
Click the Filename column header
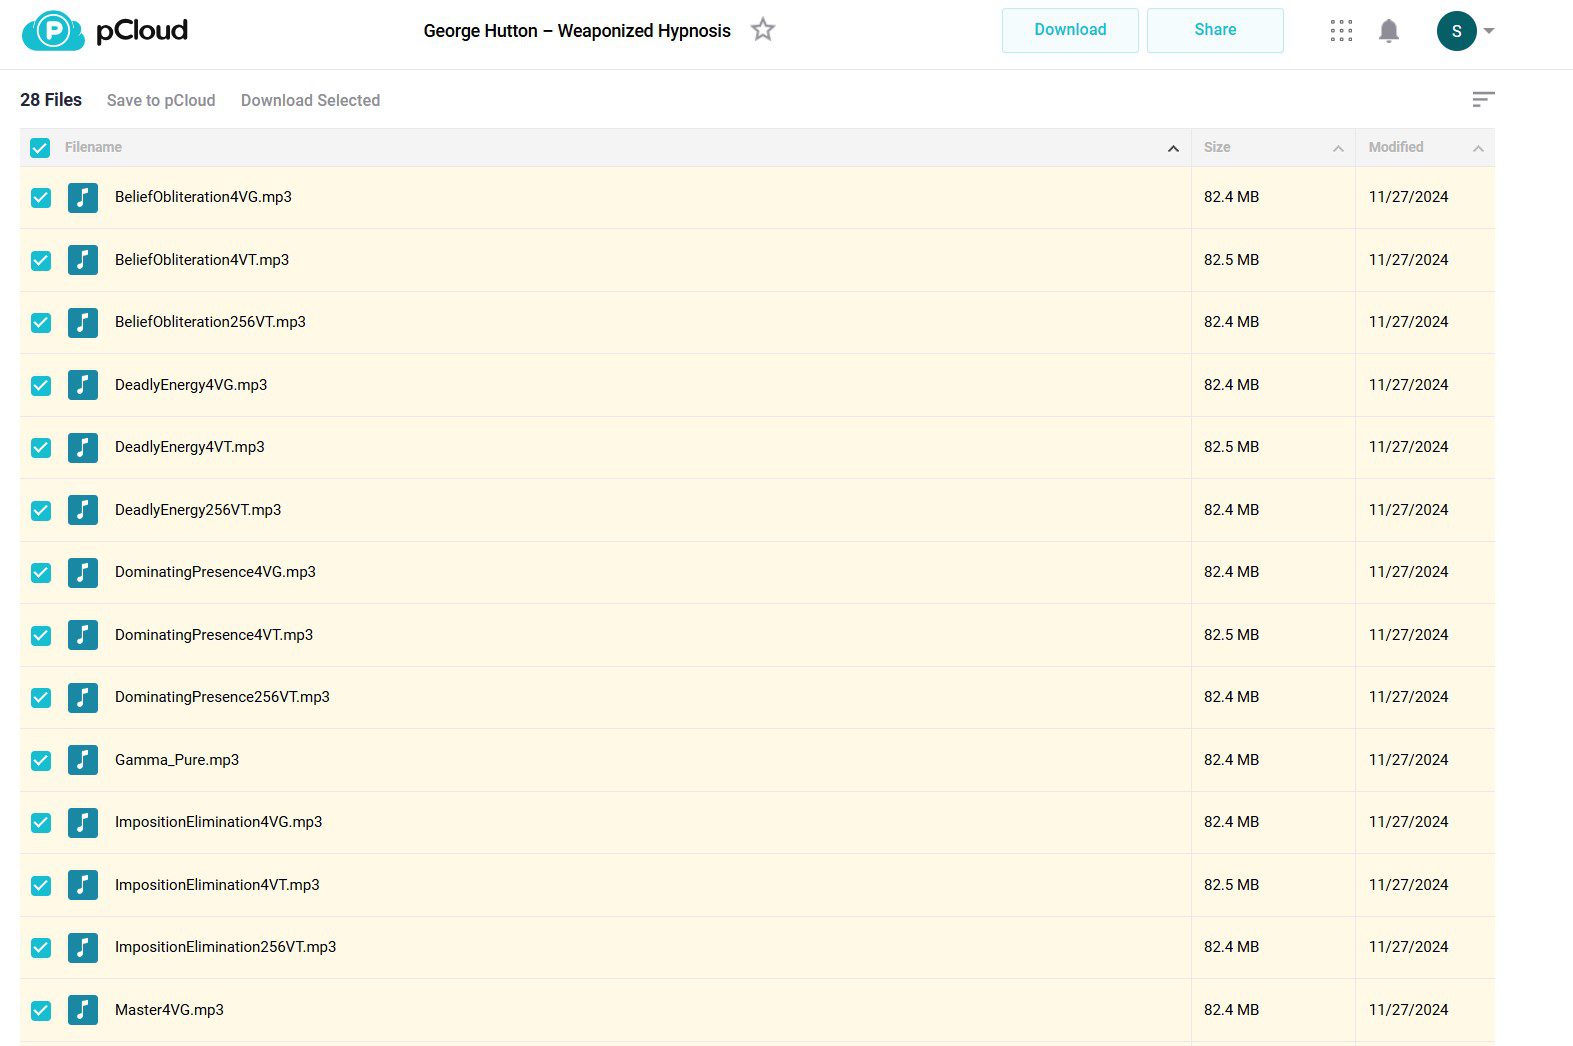point(93,147)
